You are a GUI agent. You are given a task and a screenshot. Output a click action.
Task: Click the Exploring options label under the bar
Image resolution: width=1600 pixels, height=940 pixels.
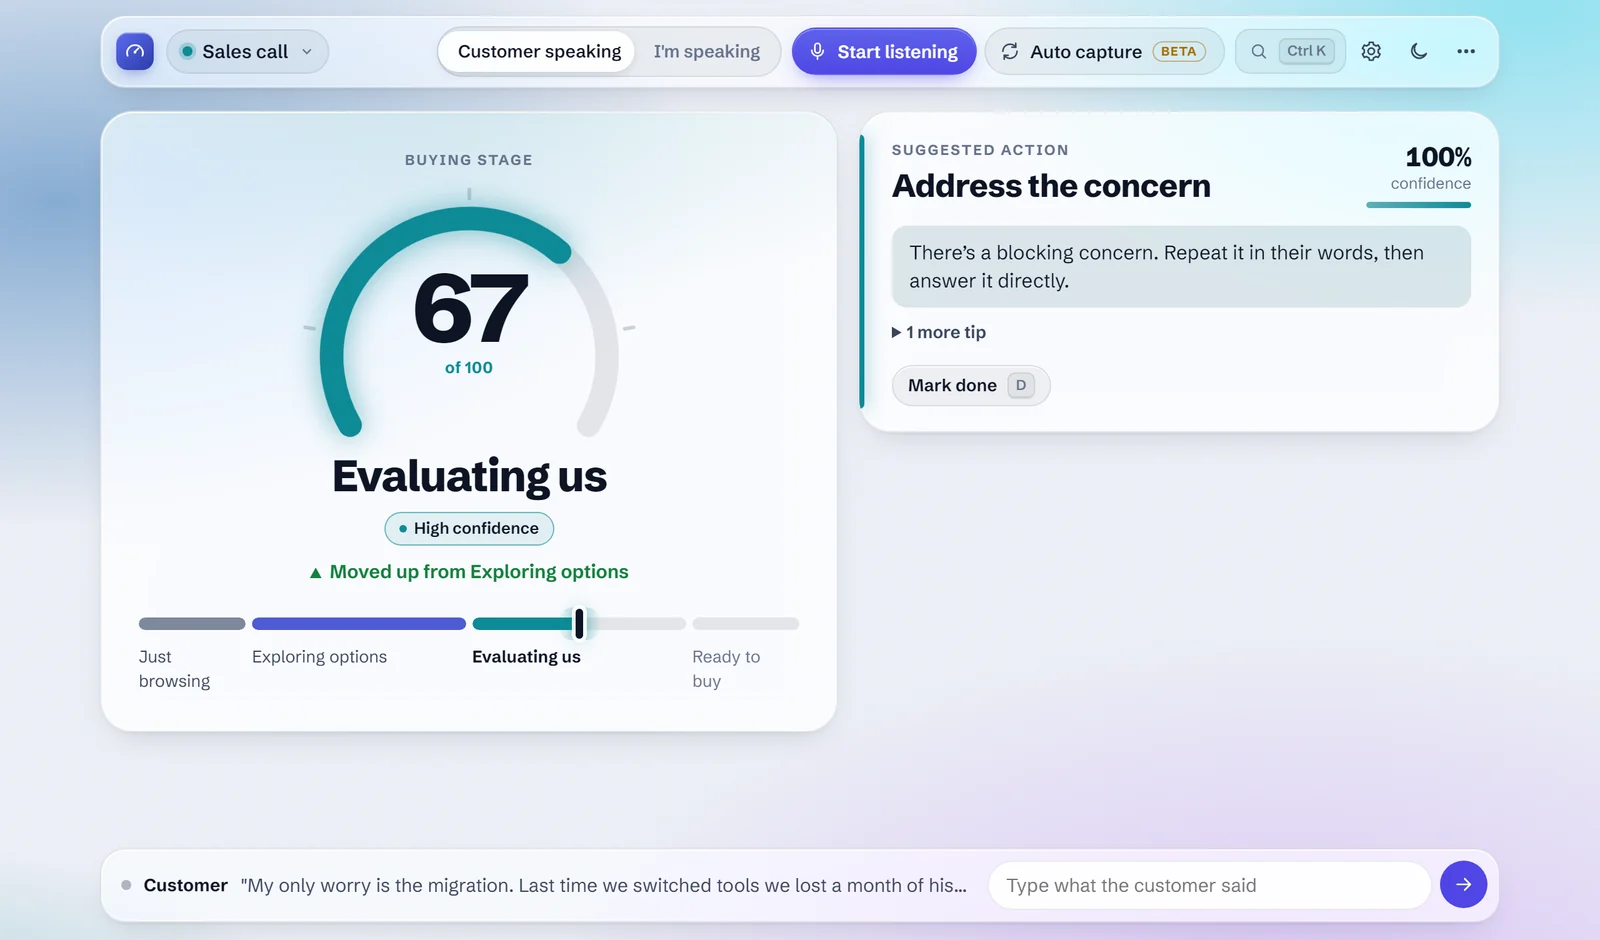pyautogui.click(x=319, y=657)
